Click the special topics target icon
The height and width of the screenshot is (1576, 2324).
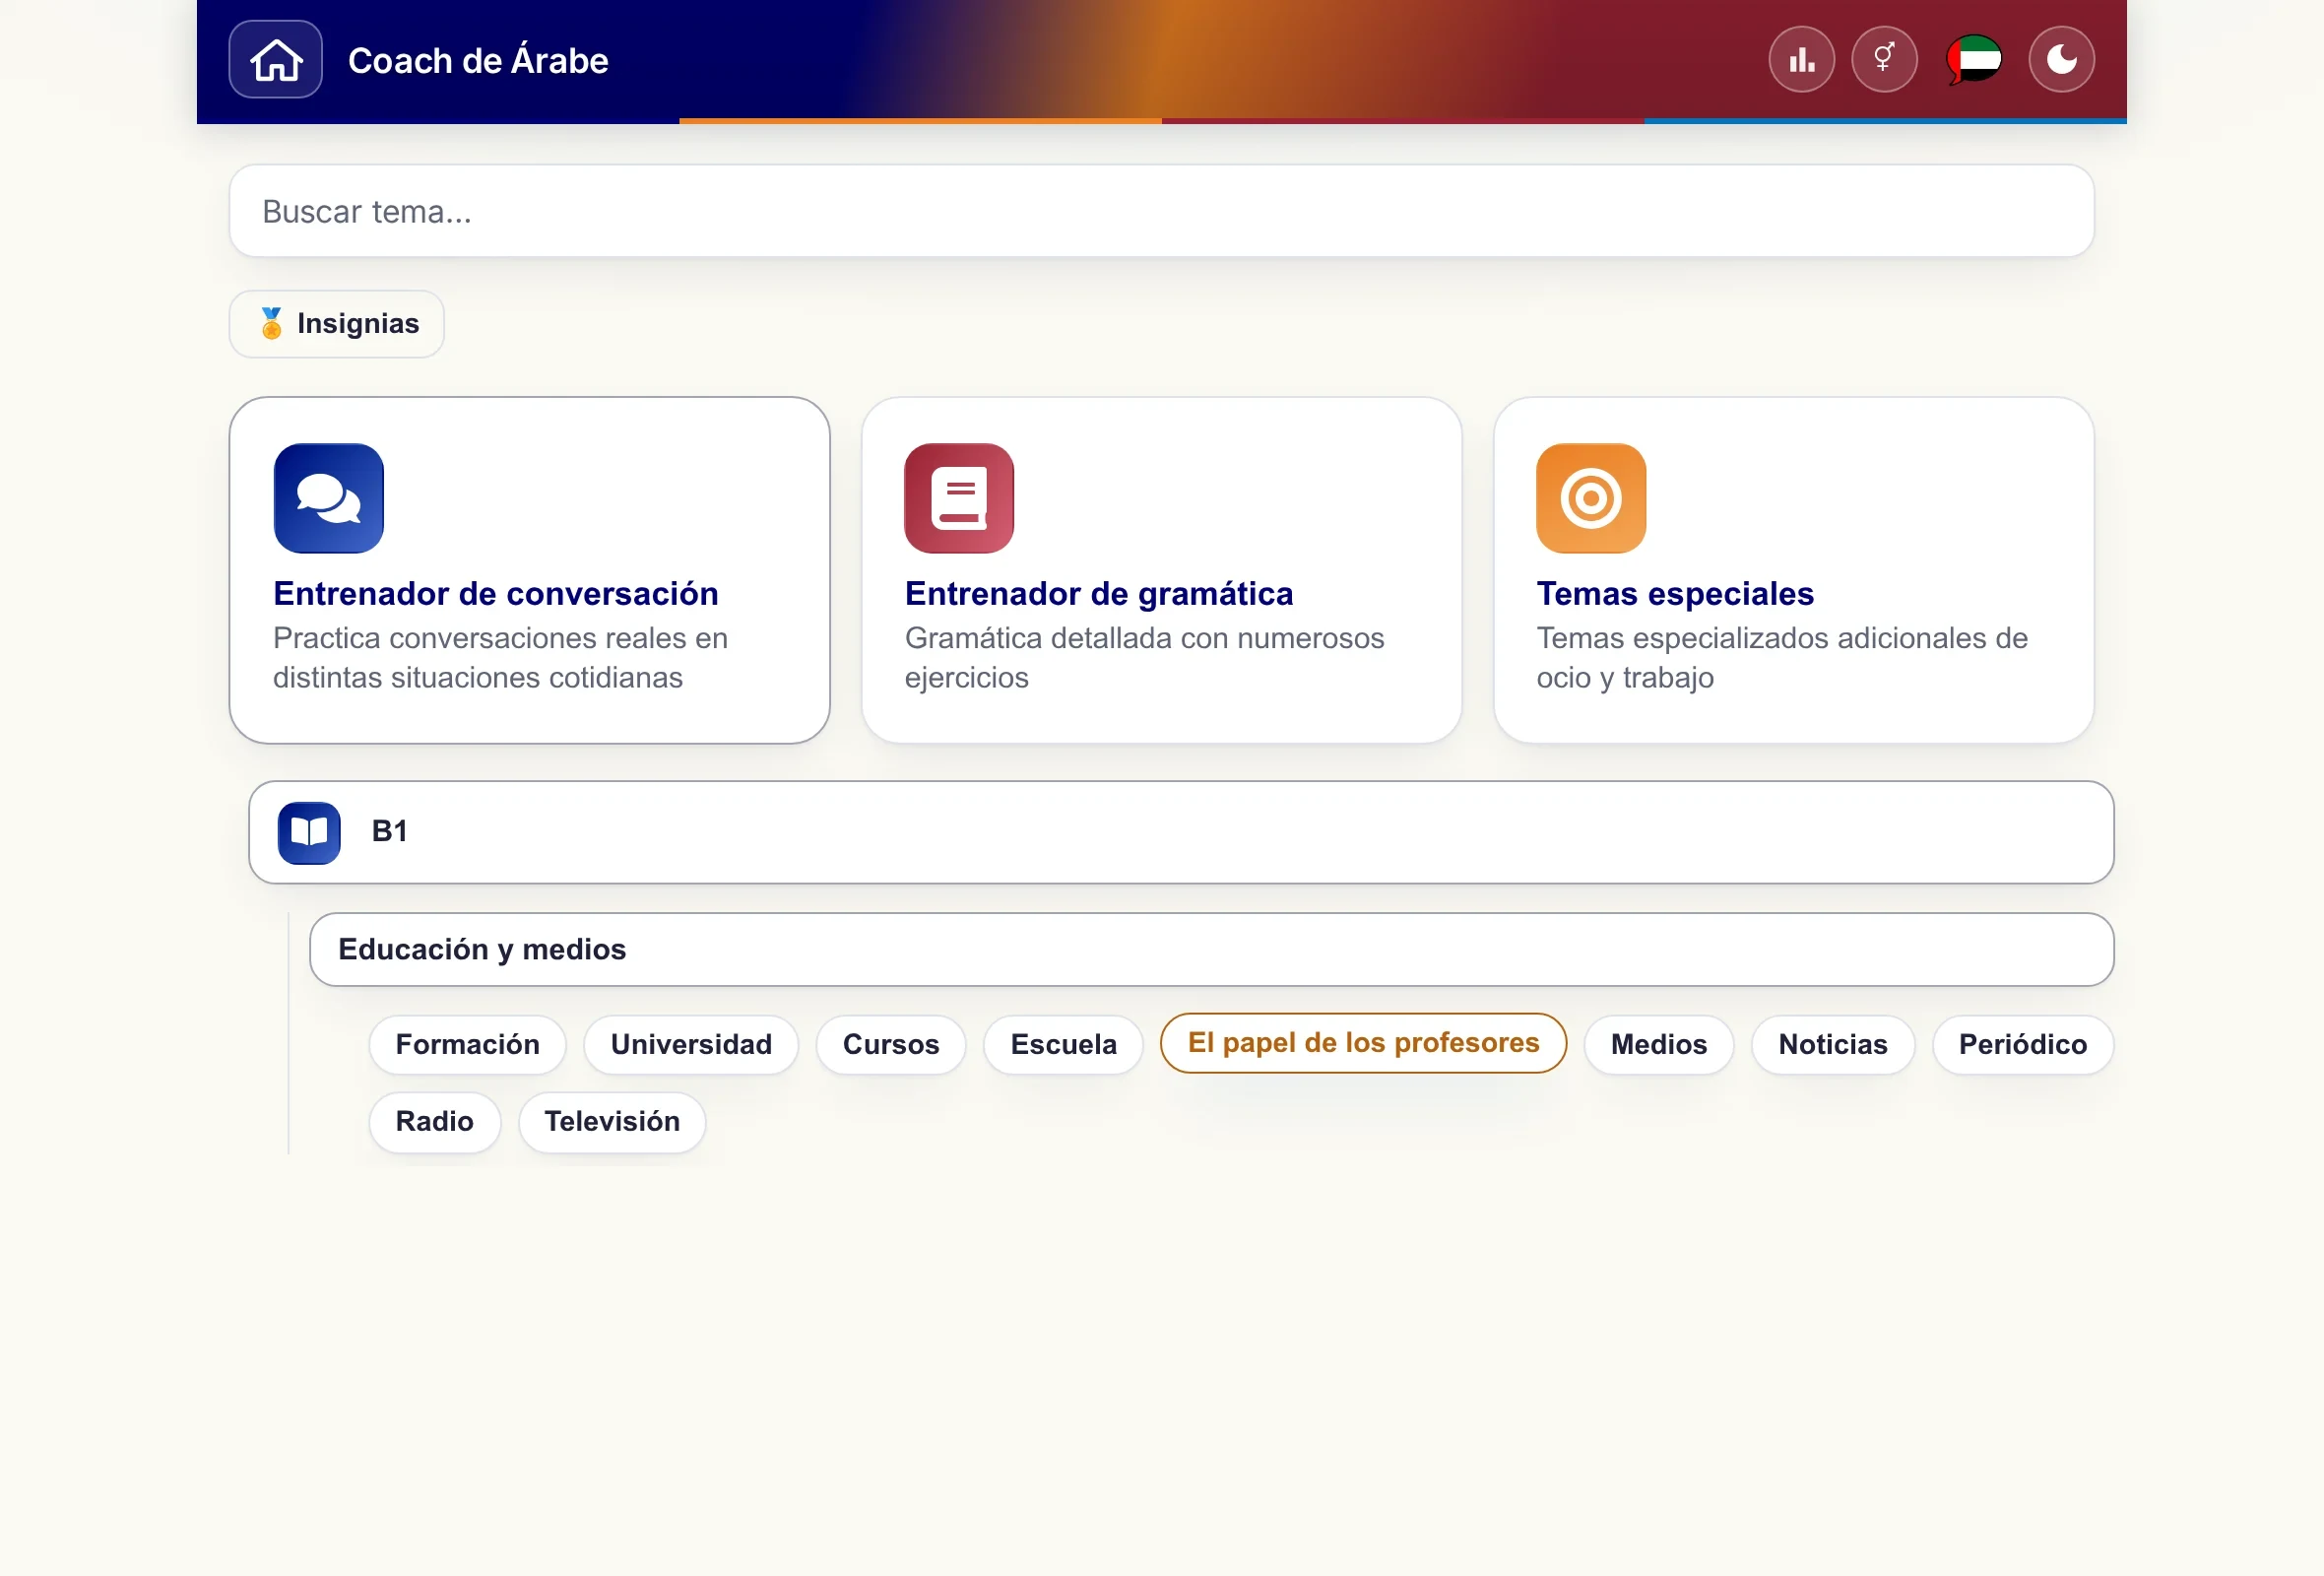pos(1591,498)
